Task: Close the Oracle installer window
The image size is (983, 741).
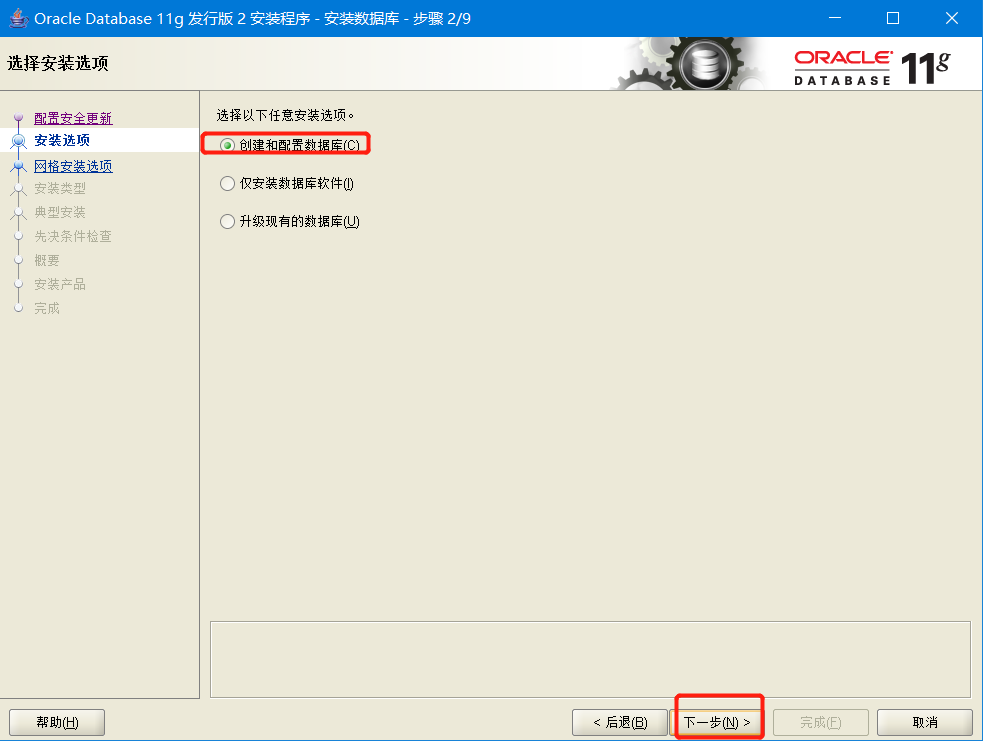Action: (x=952, y=18)
